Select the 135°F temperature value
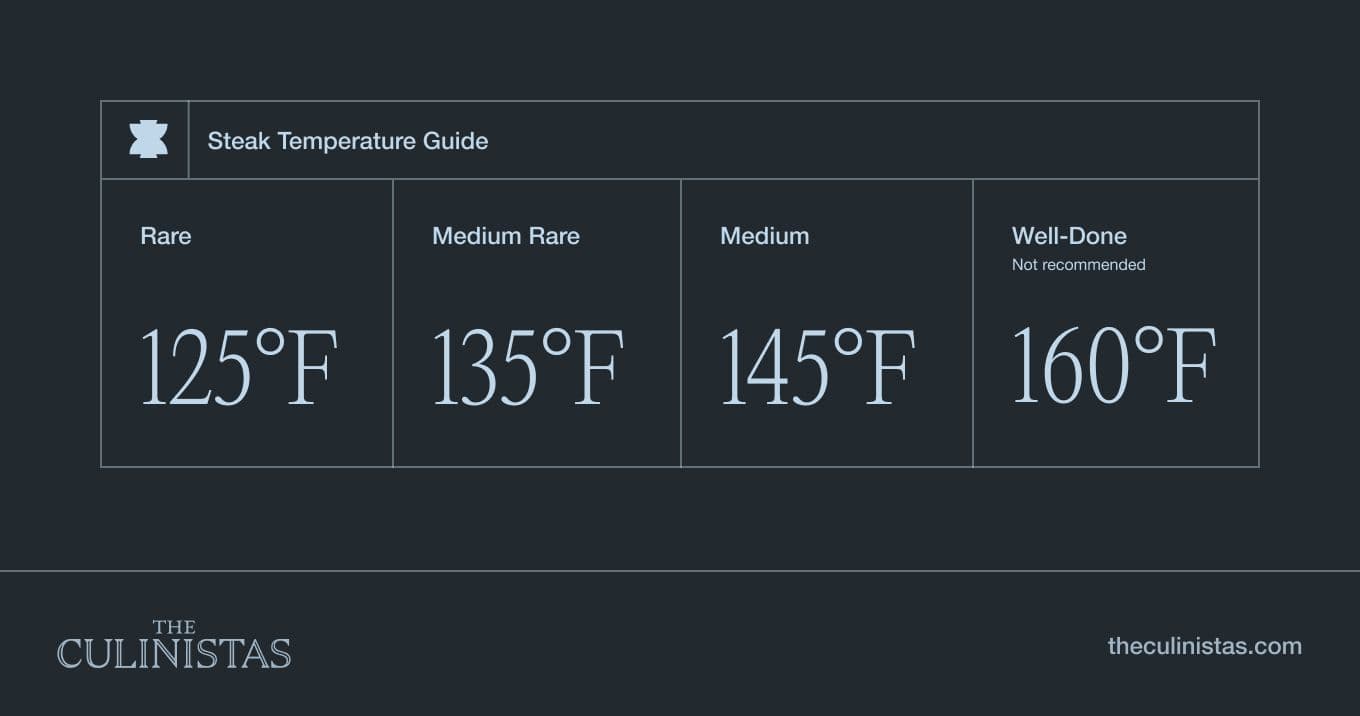Viewport: 1360px width, 716px height. [x=527, y=367]
